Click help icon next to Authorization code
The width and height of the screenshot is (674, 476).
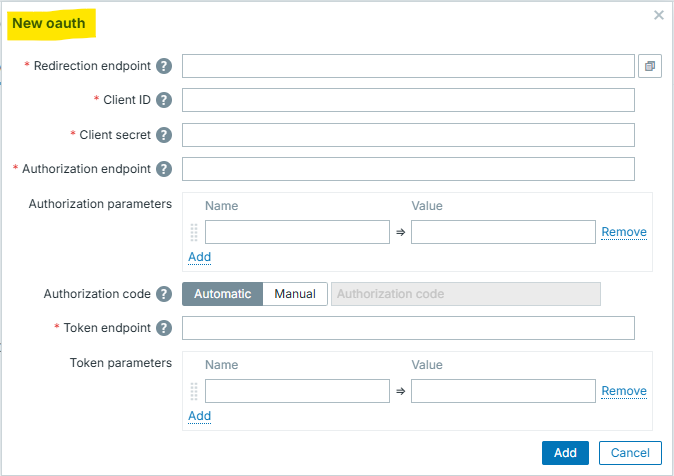[x=164, y=294]
